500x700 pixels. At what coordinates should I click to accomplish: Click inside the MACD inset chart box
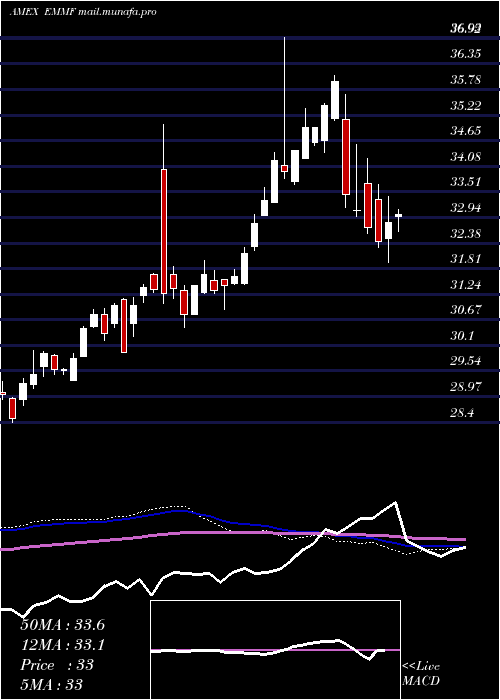[x=275, y=650]
